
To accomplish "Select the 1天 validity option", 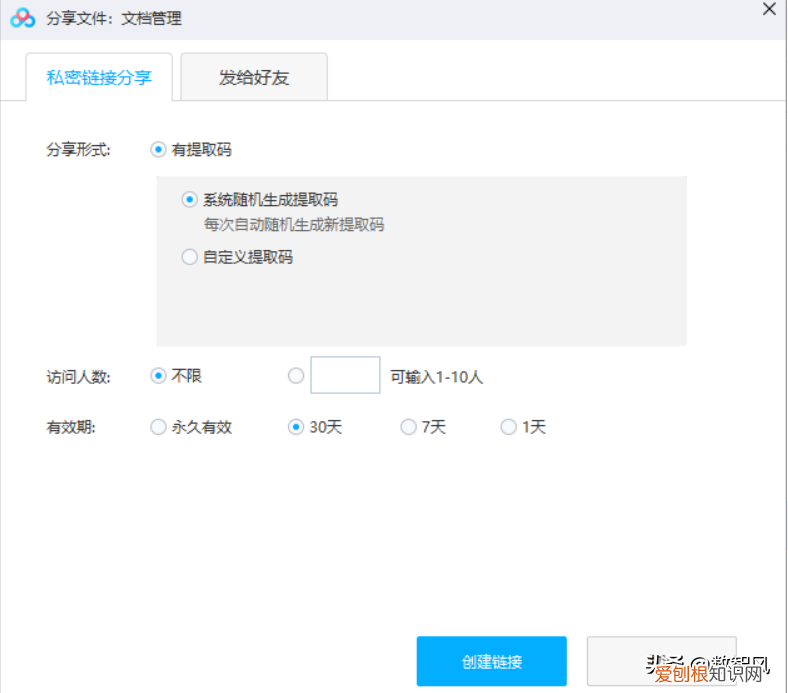I will tap(509, 427).
